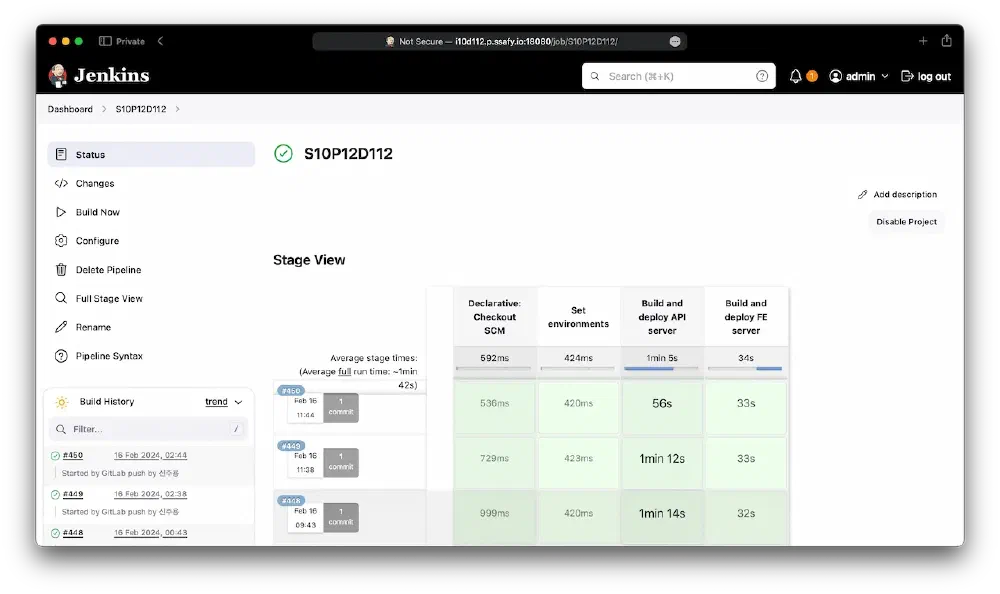Open the notifications bell icon
Viewport: 1000px width, 594px height.
796,76
